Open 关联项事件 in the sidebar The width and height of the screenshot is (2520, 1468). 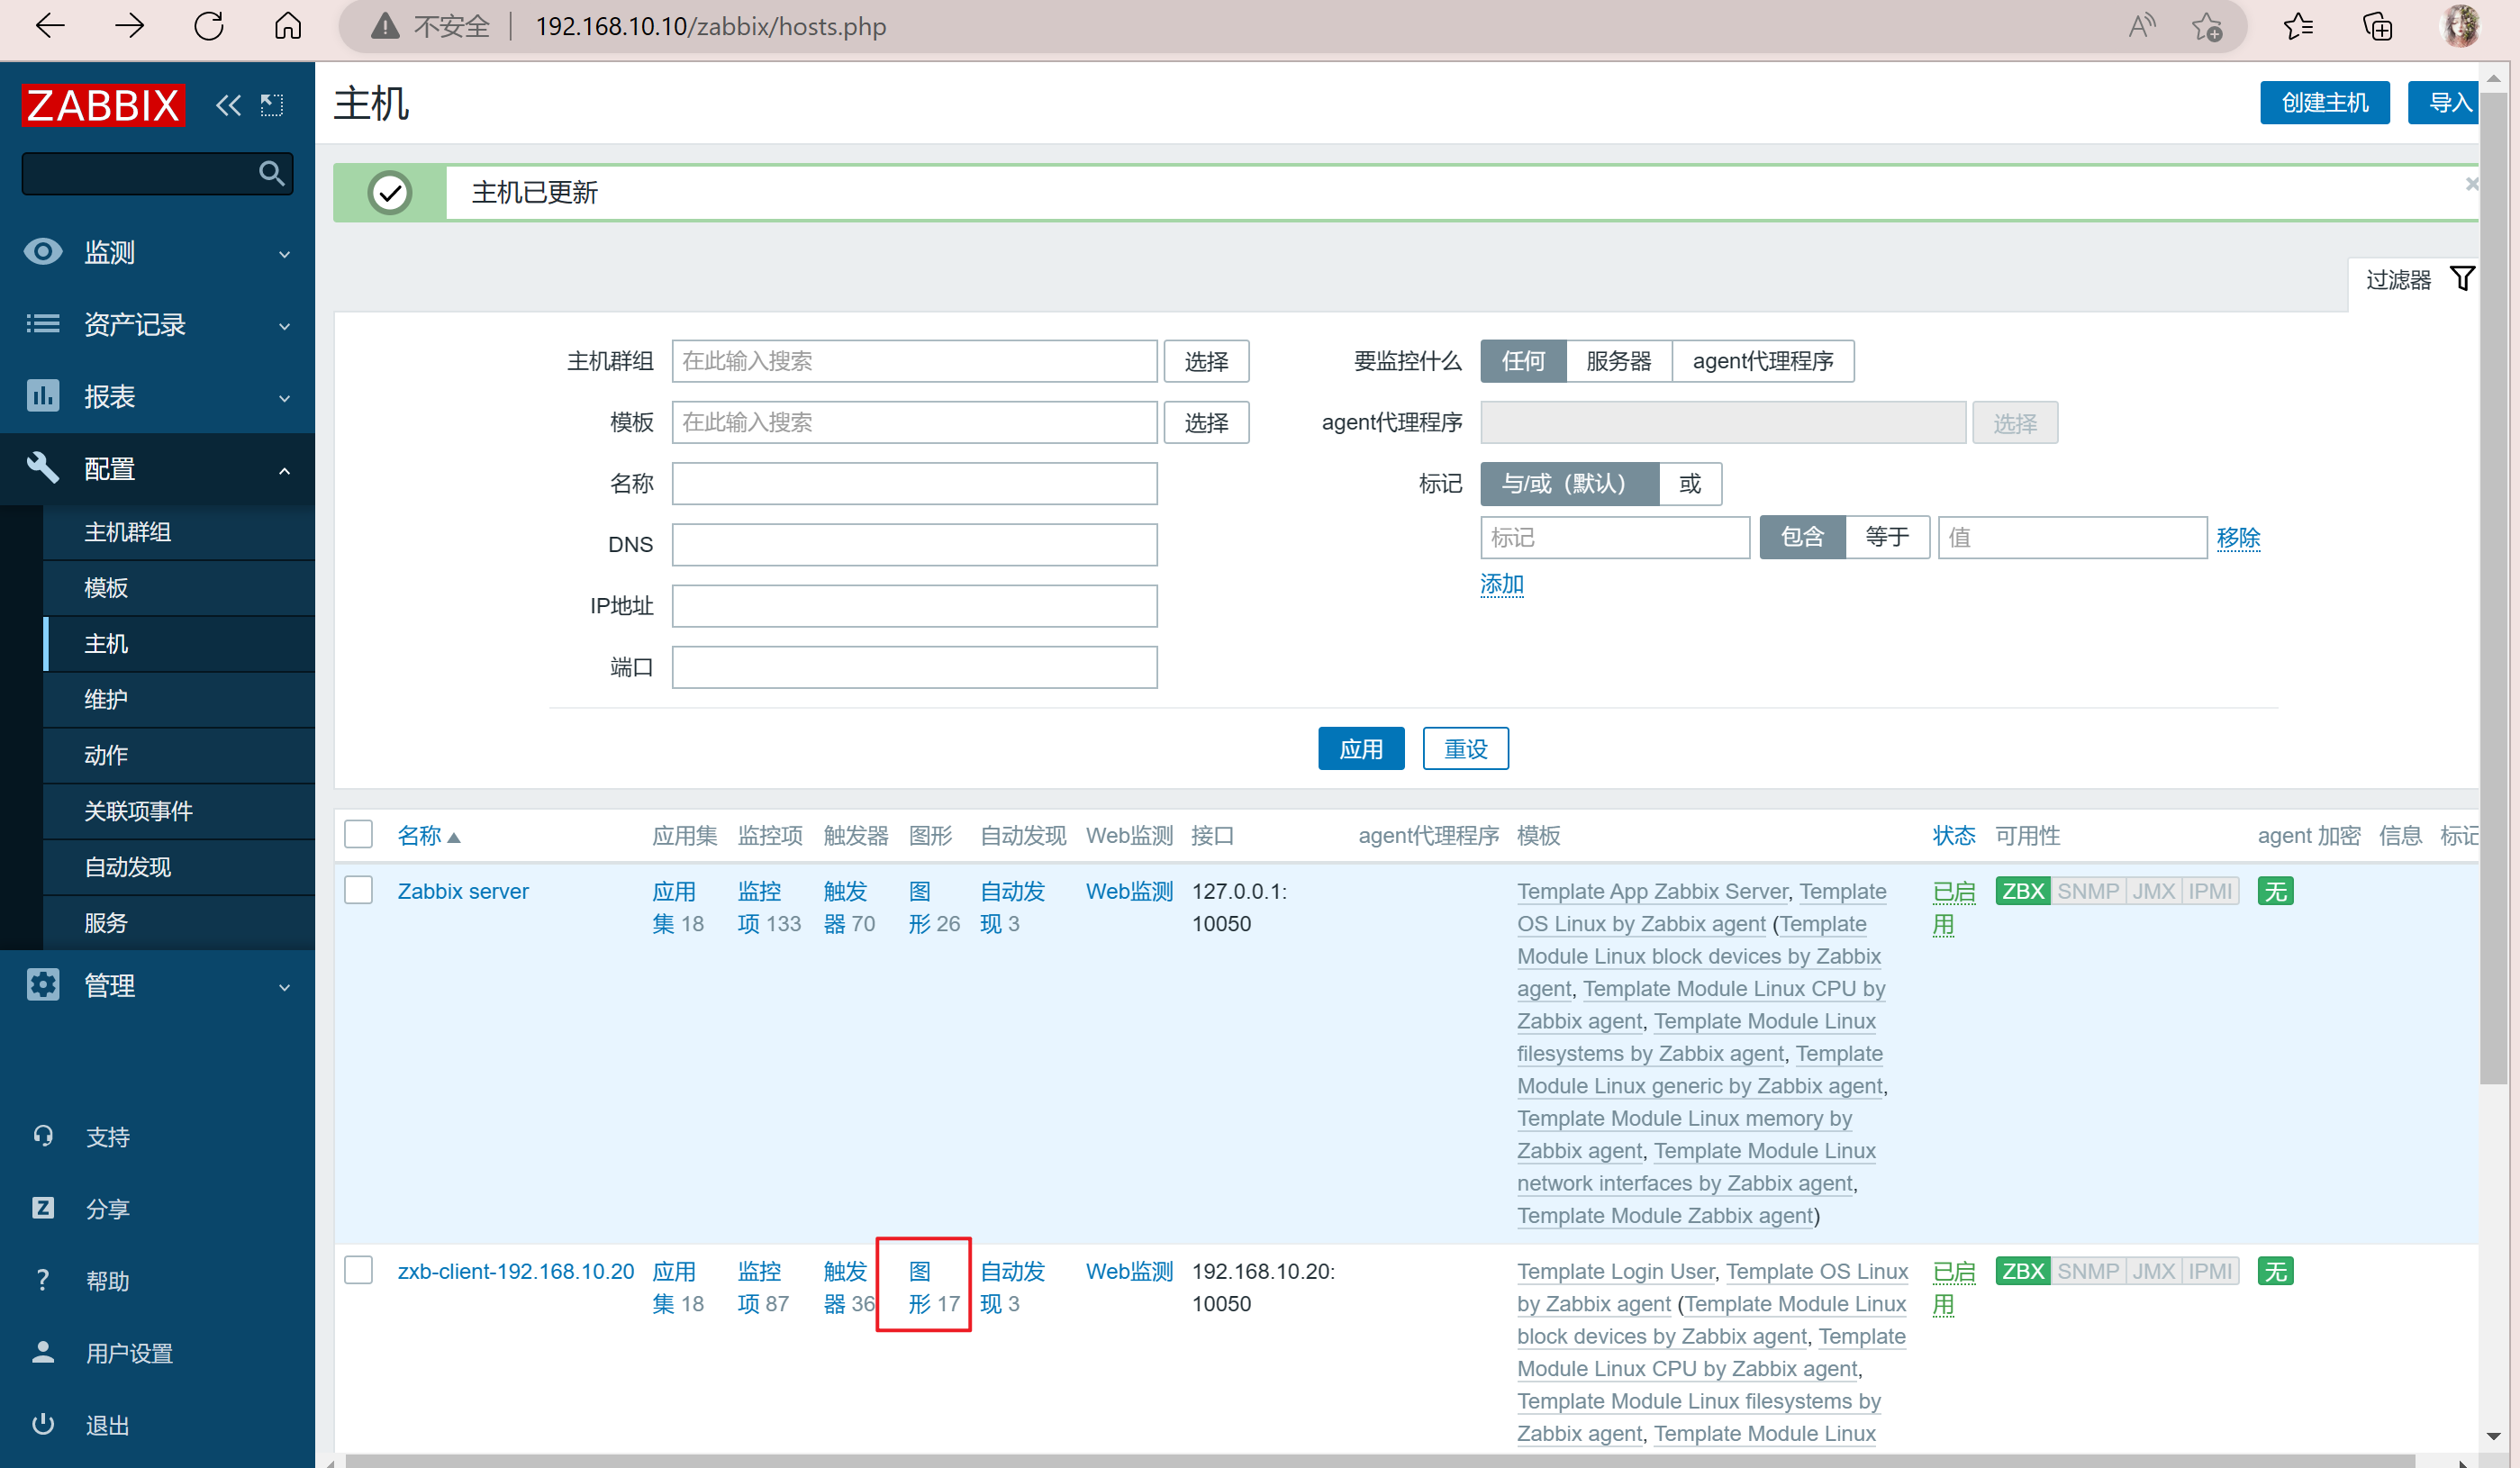[179, 811]
